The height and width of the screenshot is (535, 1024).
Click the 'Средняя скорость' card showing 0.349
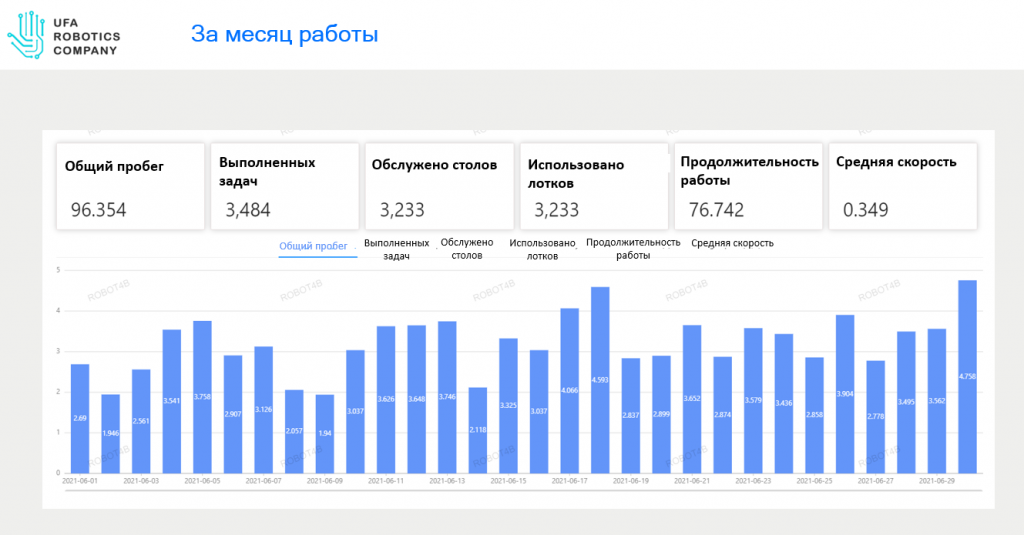point(903,187)
